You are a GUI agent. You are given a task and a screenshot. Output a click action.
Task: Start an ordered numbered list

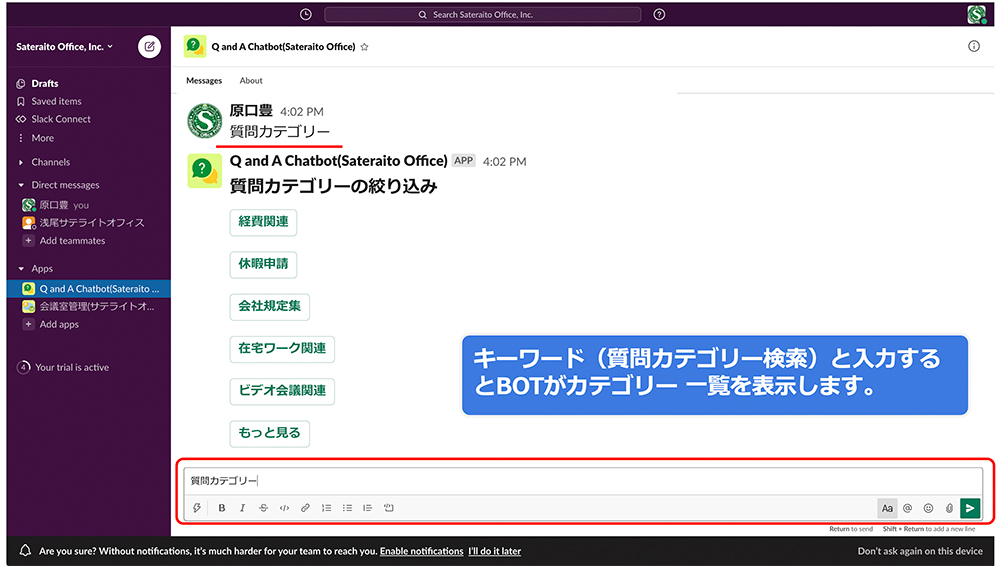point(327,508)
